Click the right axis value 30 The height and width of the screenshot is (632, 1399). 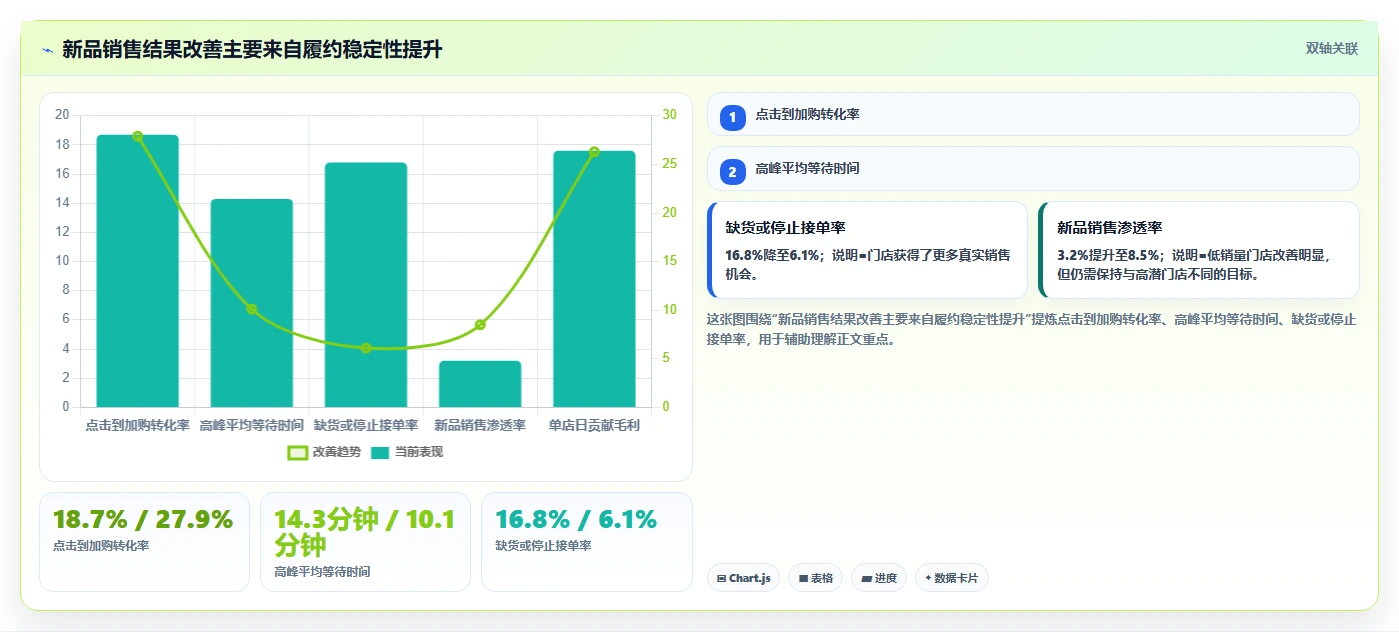pyautogui.click(x=670, y=115)
